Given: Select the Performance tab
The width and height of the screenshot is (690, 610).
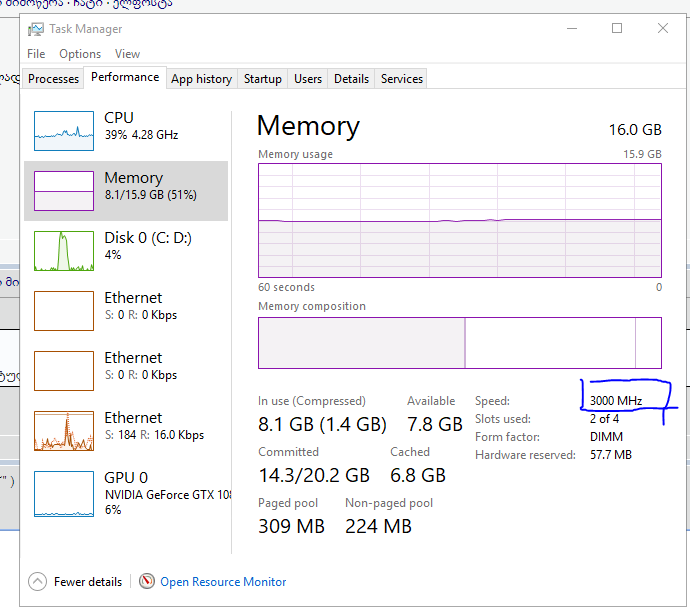Looking at the screenshot, I should tap(125, 77).
